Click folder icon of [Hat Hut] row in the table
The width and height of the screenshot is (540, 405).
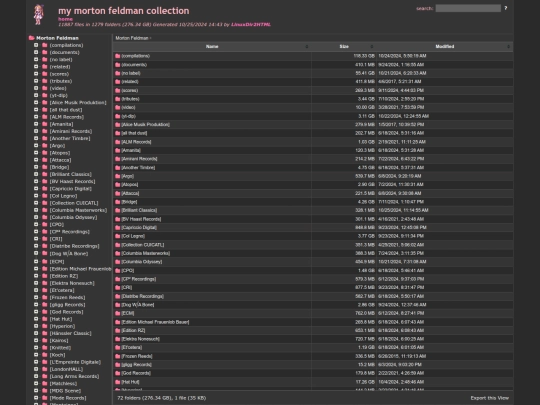click(118, 382)
